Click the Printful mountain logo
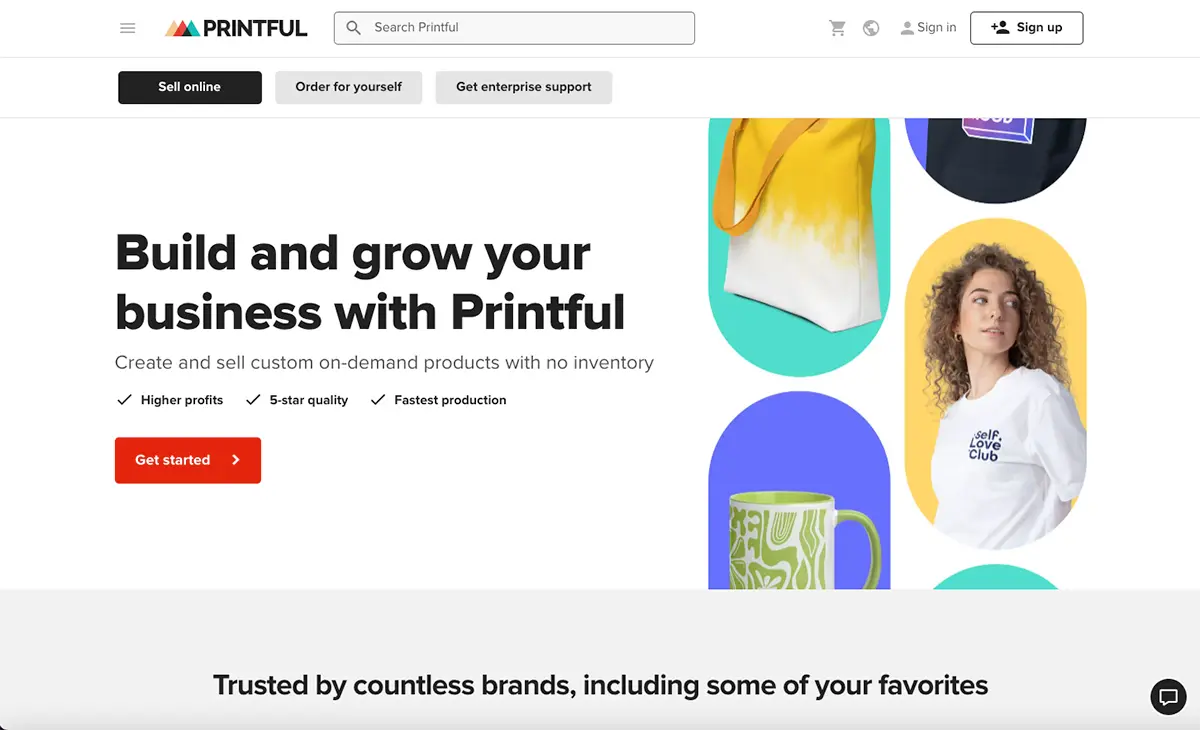The image size is (1200, 730). [182, 28]
